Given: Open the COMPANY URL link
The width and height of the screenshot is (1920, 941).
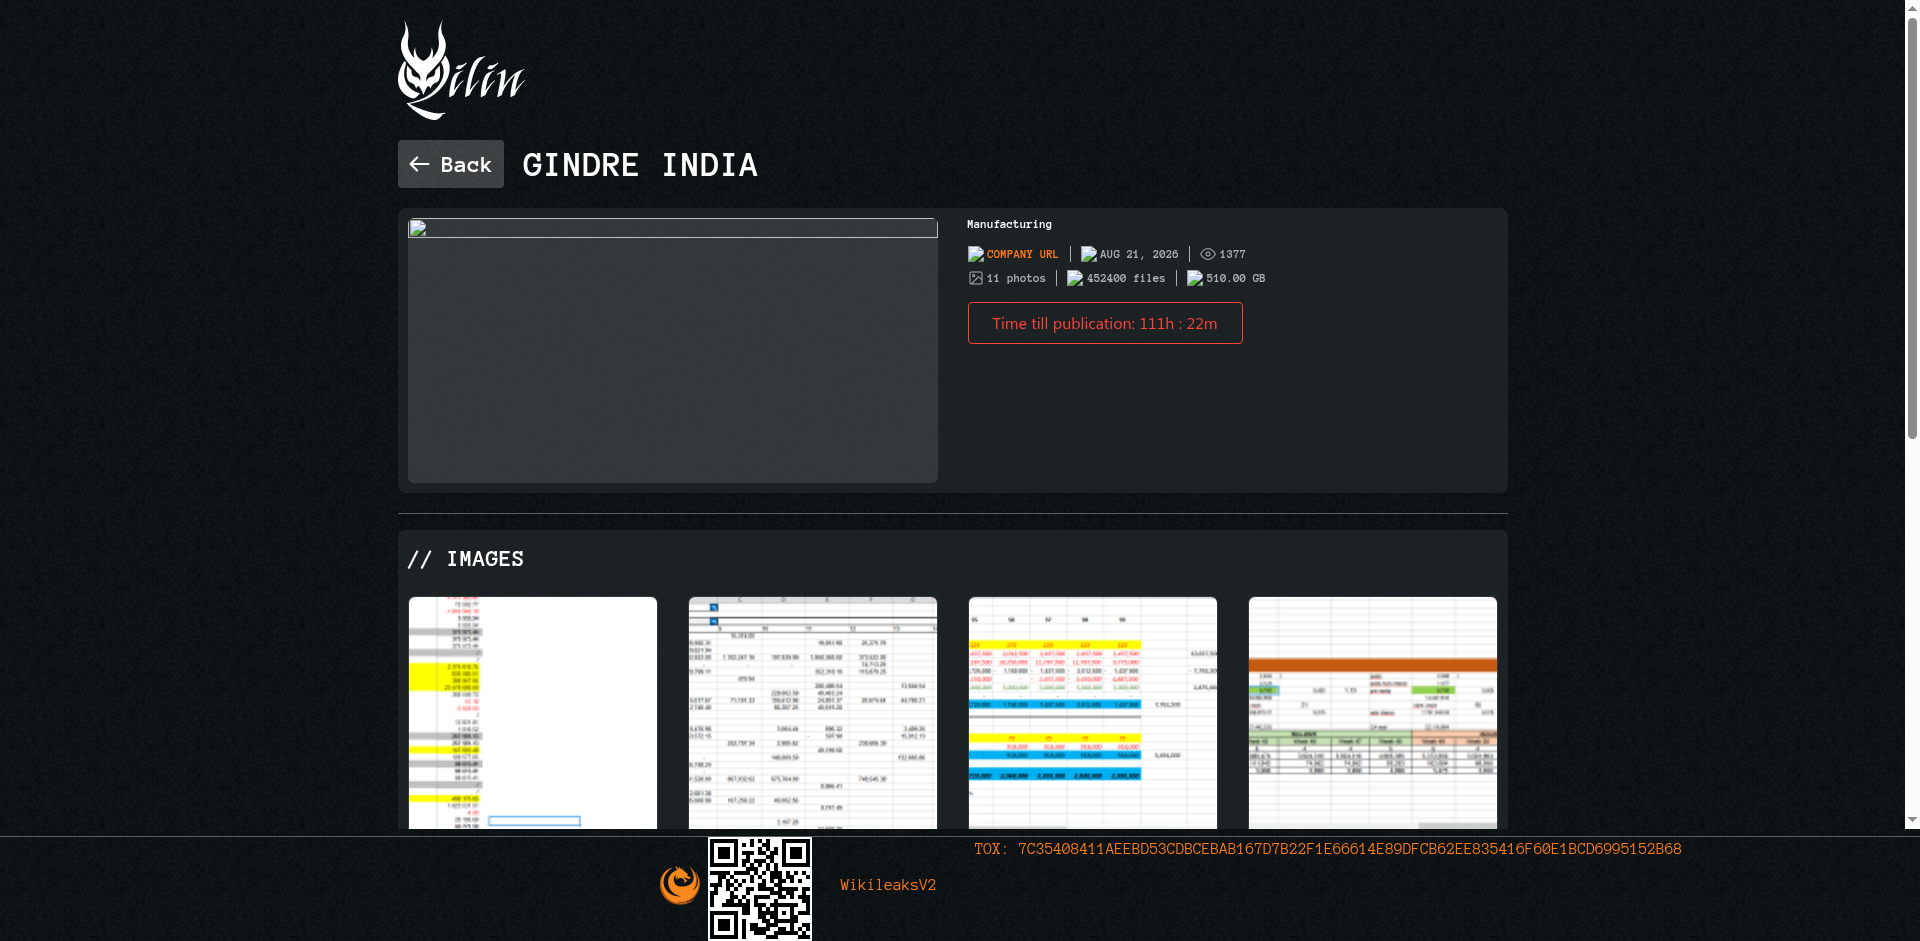Looking at the screenshot, I should 1022,254.
